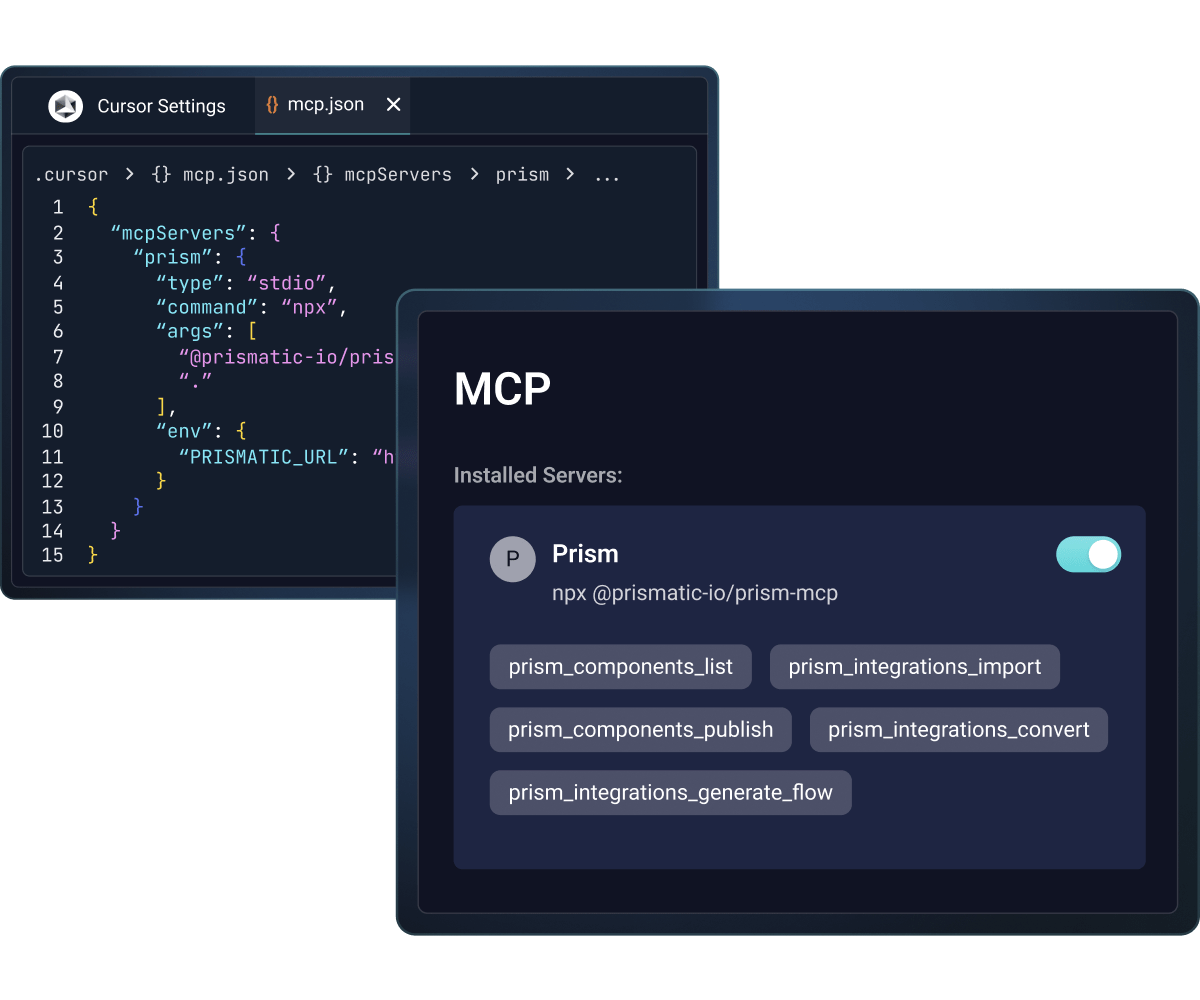Select the prism_integrations_import tool chip
1200x1000 pixels.
pyautogui.click(x=914, y=667)
